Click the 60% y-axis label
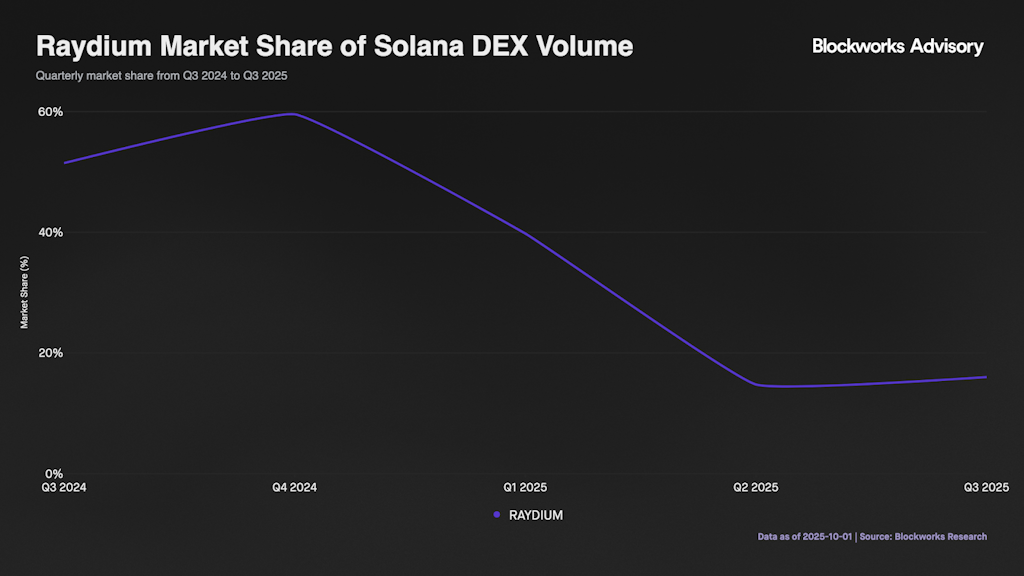Screen dimensions: 1024x576 click(51, 112)
